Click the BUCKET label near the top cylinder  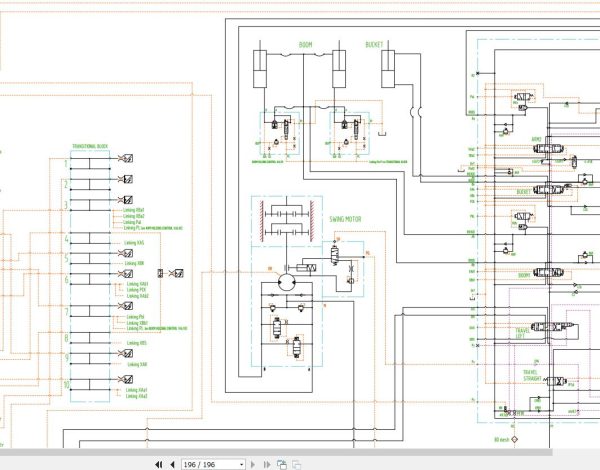[x=374, y=45]
